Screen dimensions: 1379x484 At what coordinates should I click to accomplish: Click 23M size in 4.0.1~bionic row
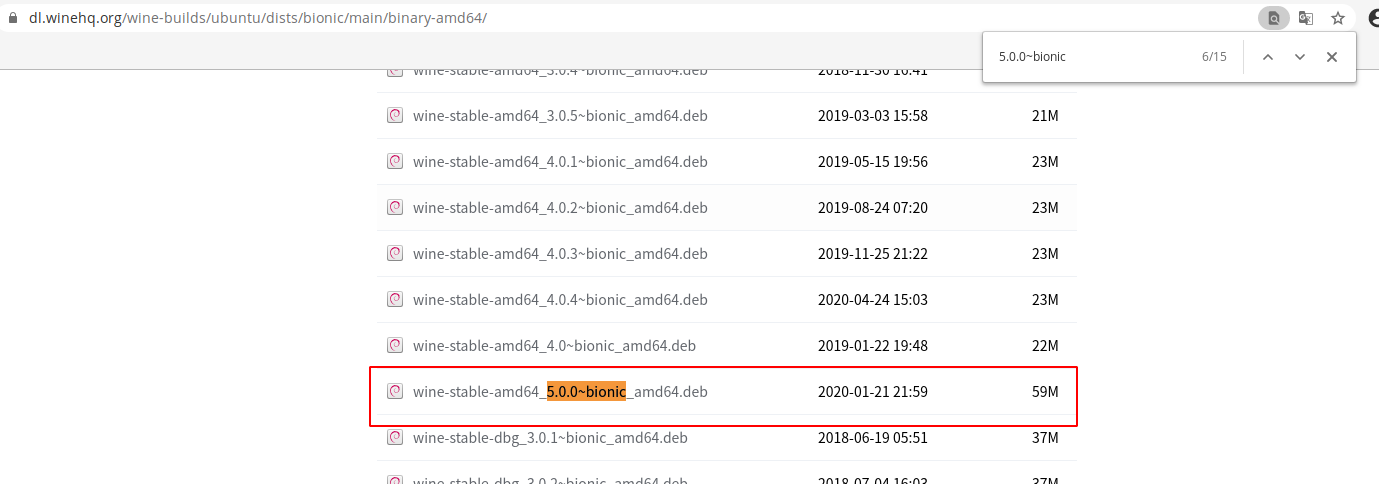[1045, 162]
